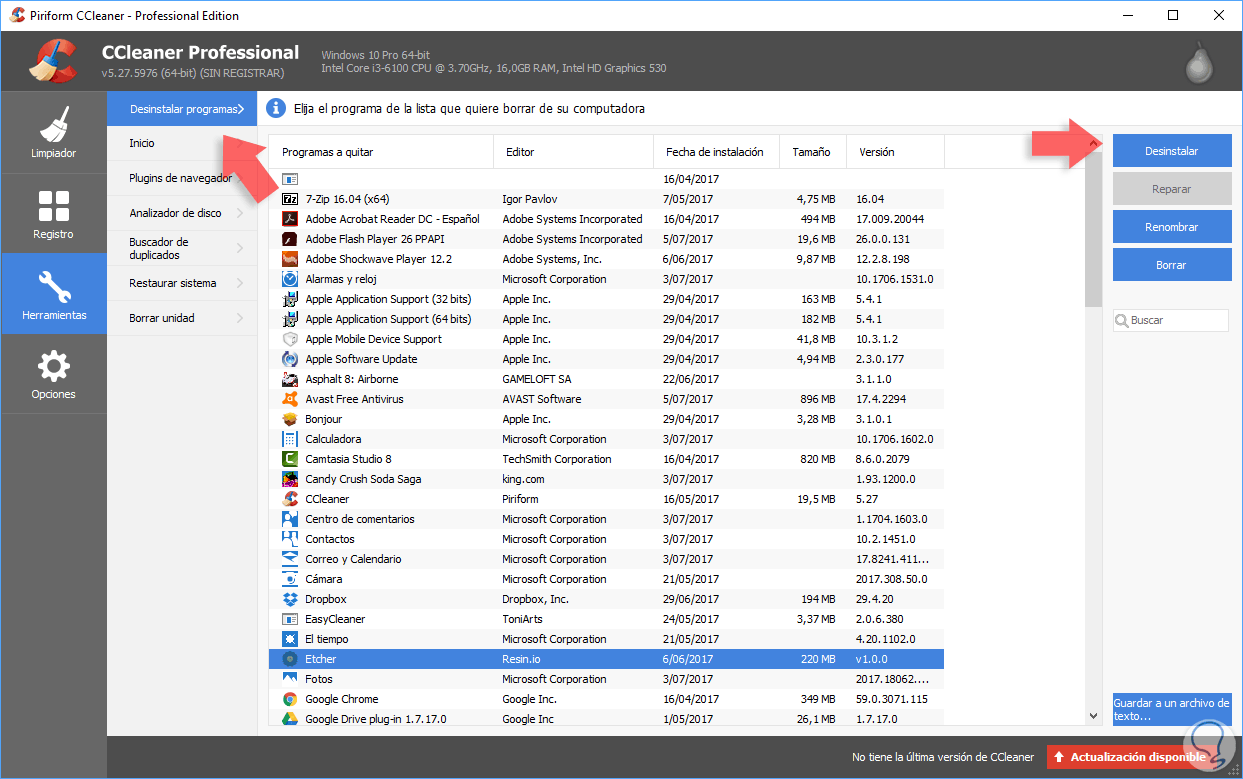Select Apple Application Support (32 bits)
This screenshot has width=1243, height=779.
coord(606,299)
